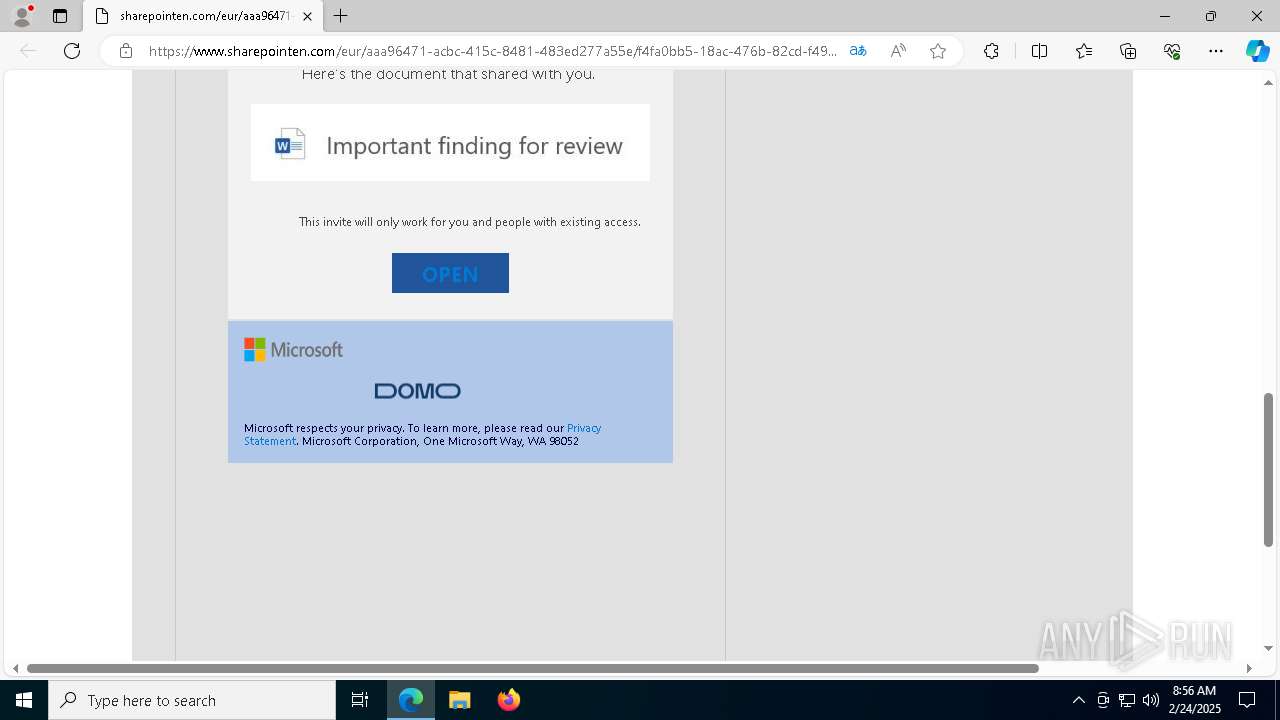This screenshot has height=720, width=1280.
Task: Open Settings and more ellipsis menu
Action: tap(1216, 51)
